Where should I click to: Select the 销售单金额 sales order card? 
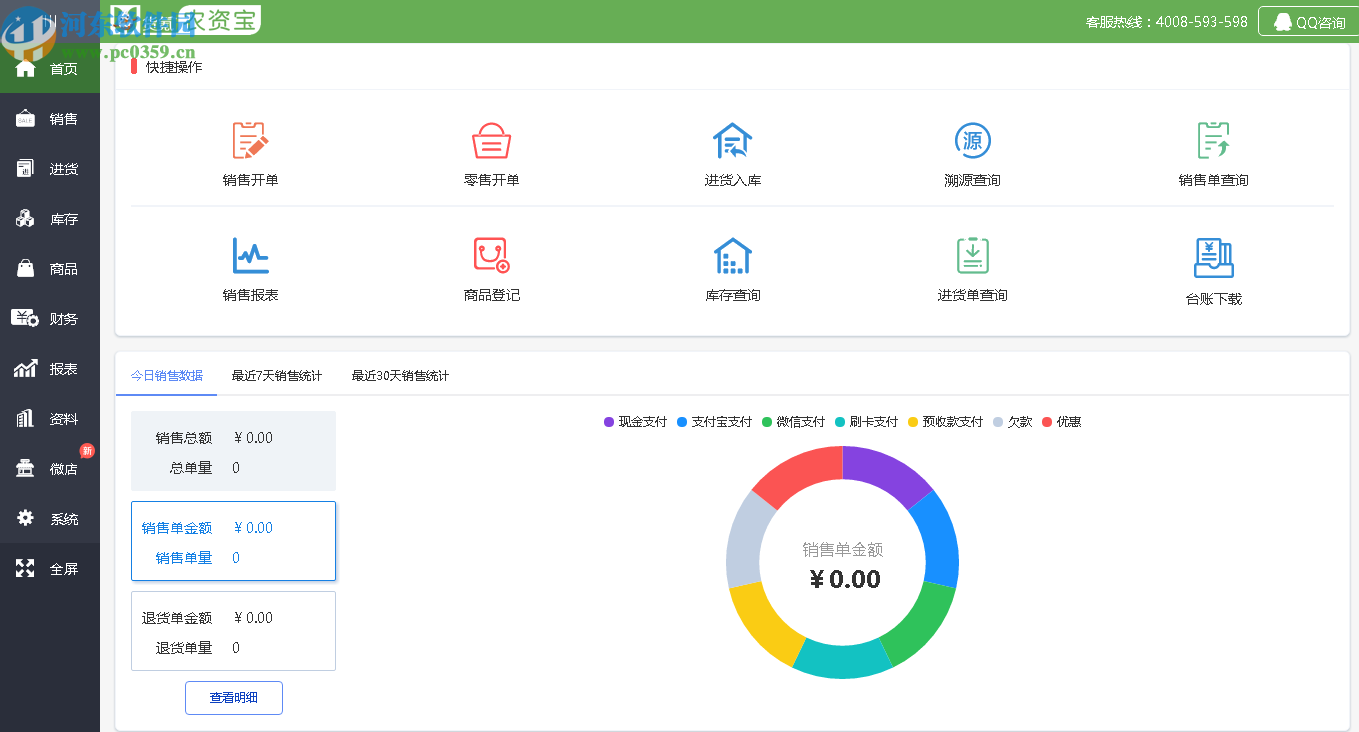coord(233,541)
